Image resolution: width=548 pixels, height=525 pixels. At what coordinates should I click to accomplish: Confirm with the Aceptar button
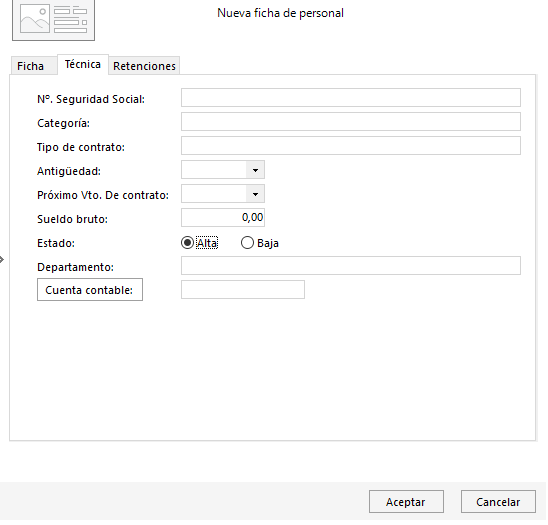(406, 502)
